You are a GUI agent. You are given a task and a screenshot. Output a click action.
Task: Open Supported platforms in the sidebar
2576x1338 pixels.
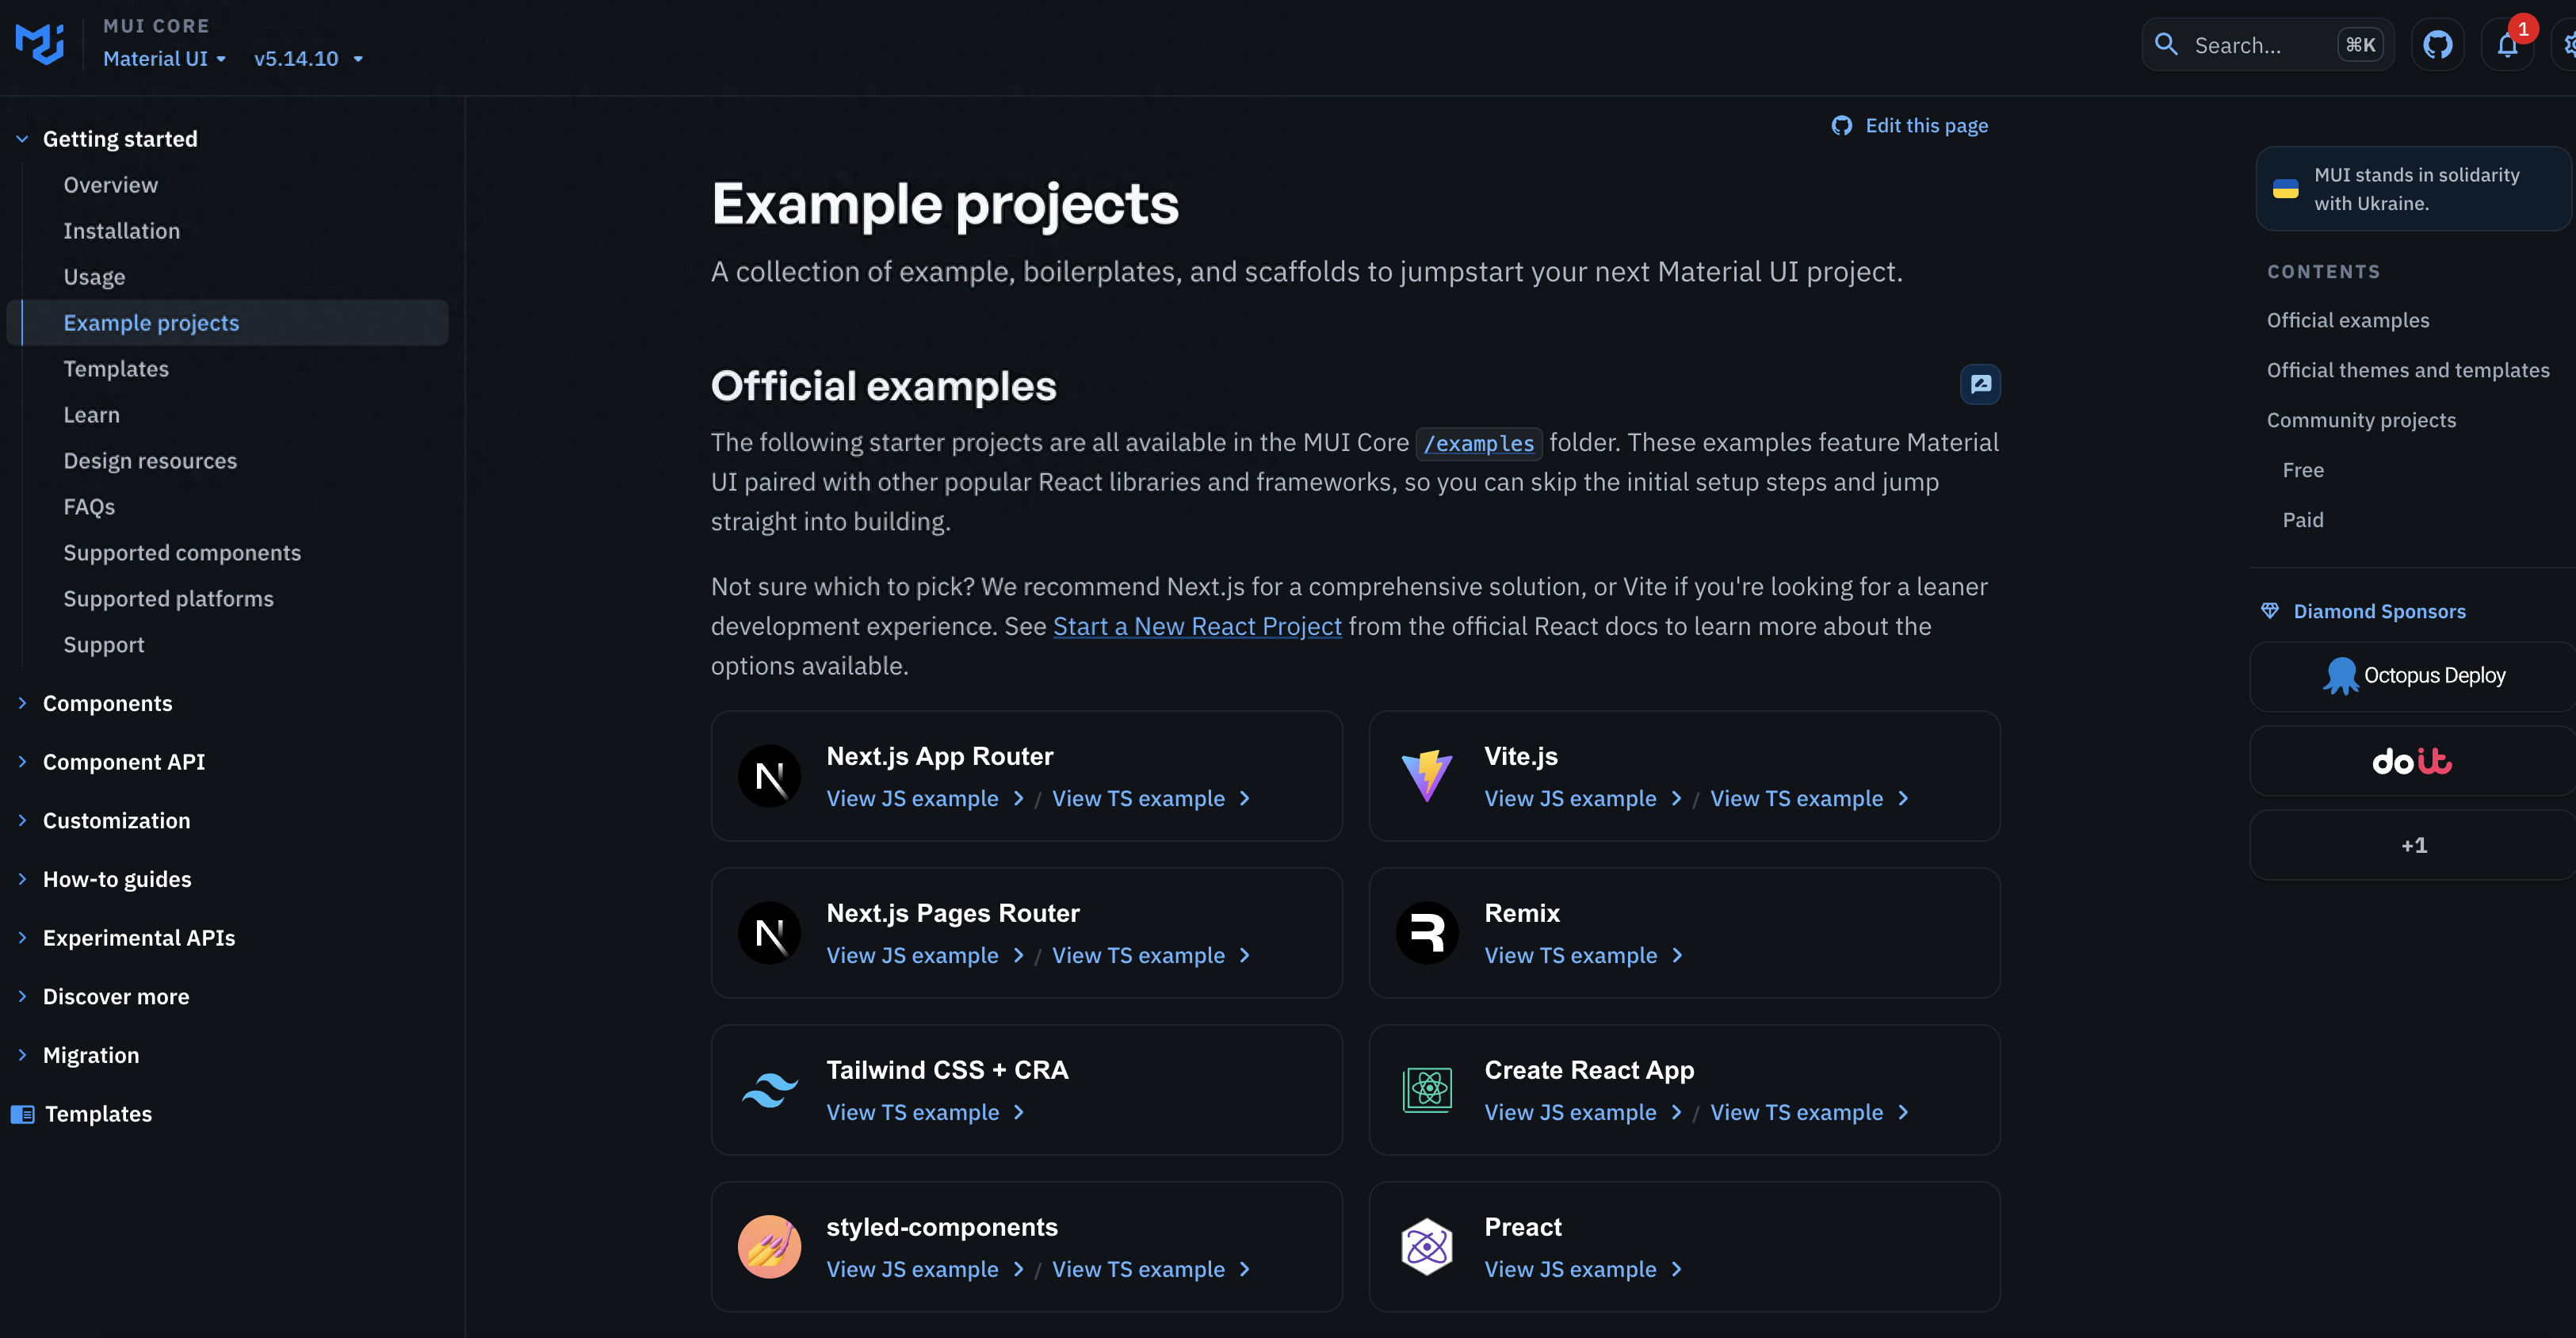coord(169,599)
